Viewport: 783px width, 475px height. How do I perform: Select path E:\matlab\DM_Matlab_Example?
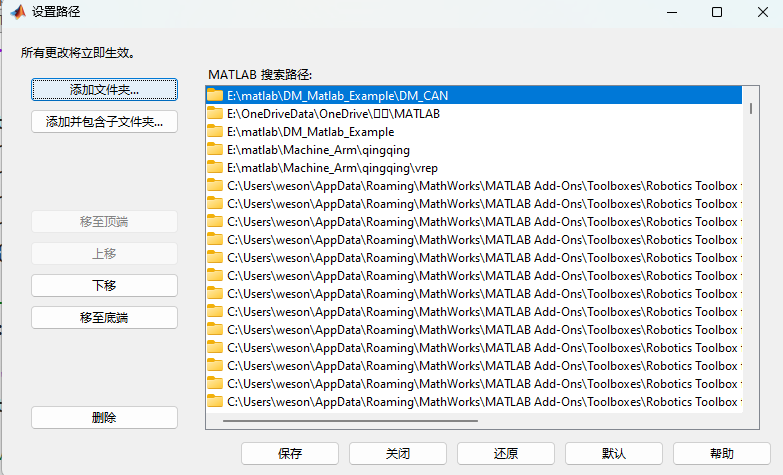(474, 132)
